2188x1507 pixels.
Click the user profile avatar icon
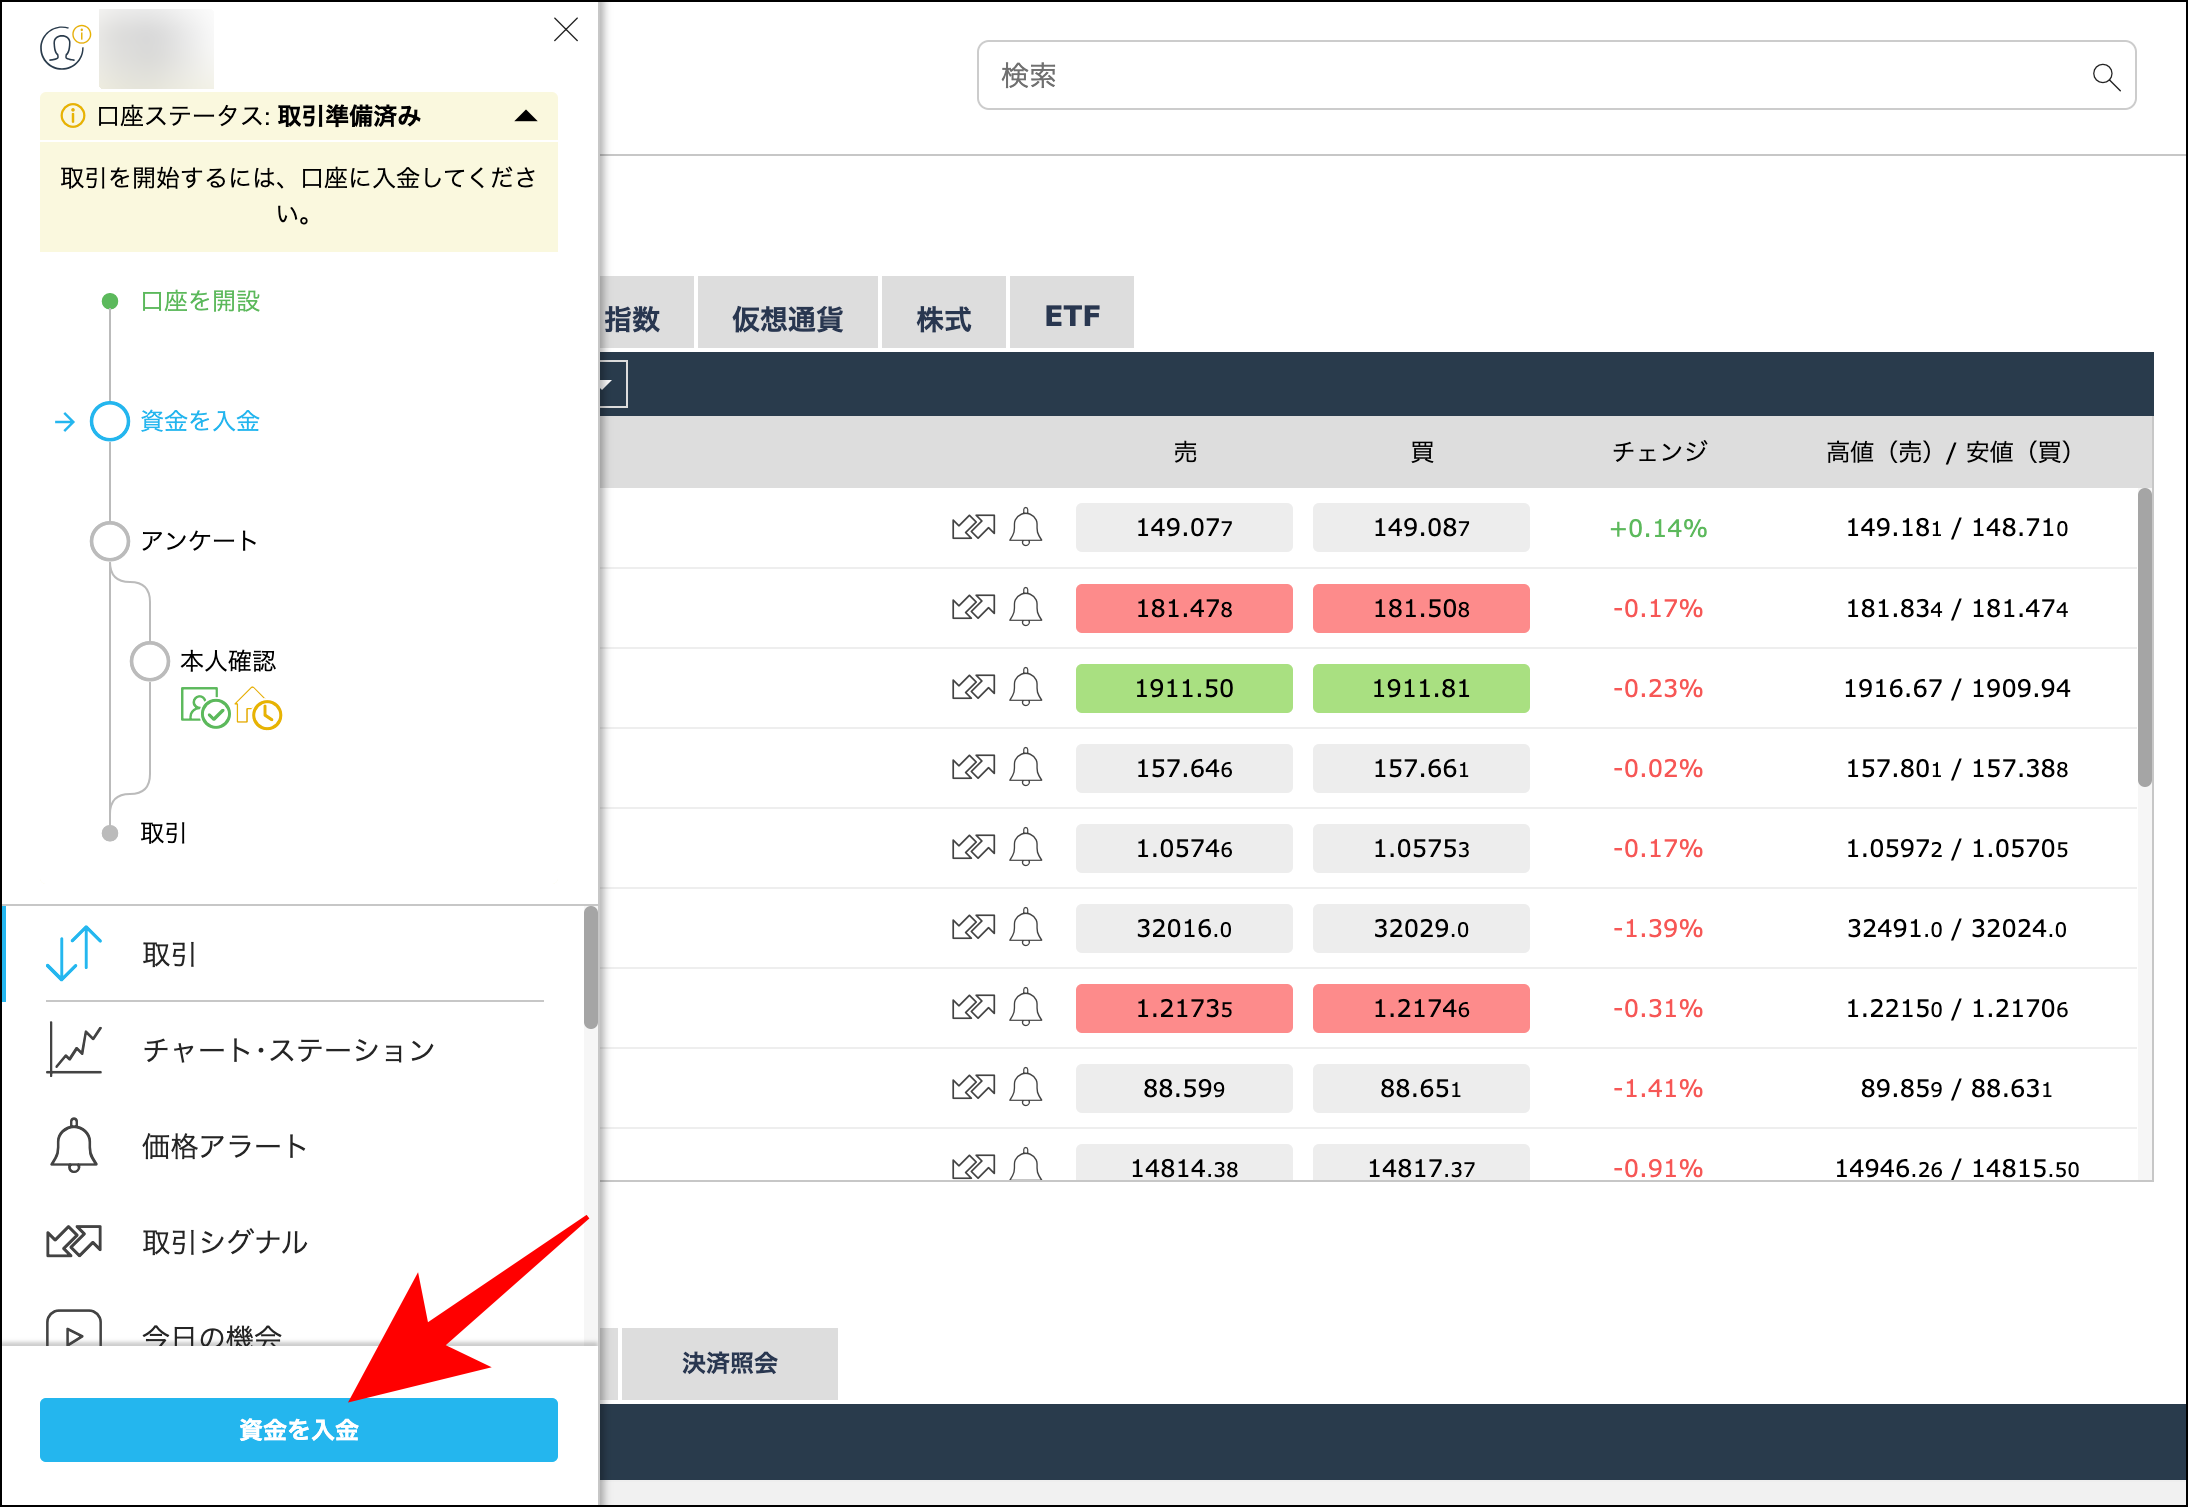60,46
